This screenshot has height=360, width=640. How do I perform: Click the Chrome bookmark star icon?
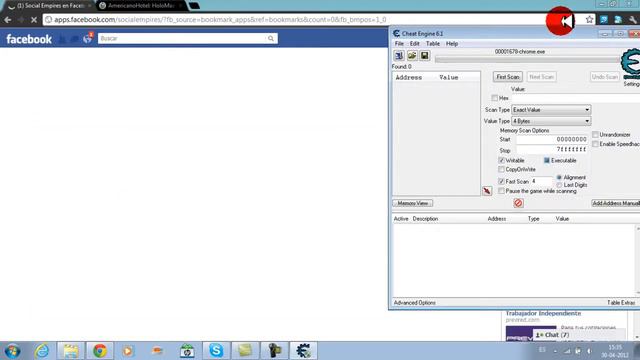tap(589, 20)
